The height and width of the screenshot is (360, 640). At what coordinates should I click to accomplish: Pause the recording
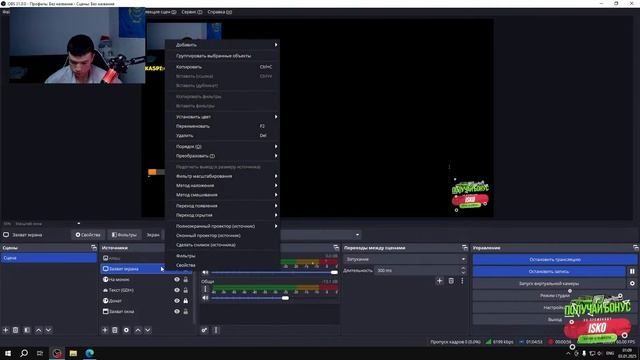(x=632, y=271)
